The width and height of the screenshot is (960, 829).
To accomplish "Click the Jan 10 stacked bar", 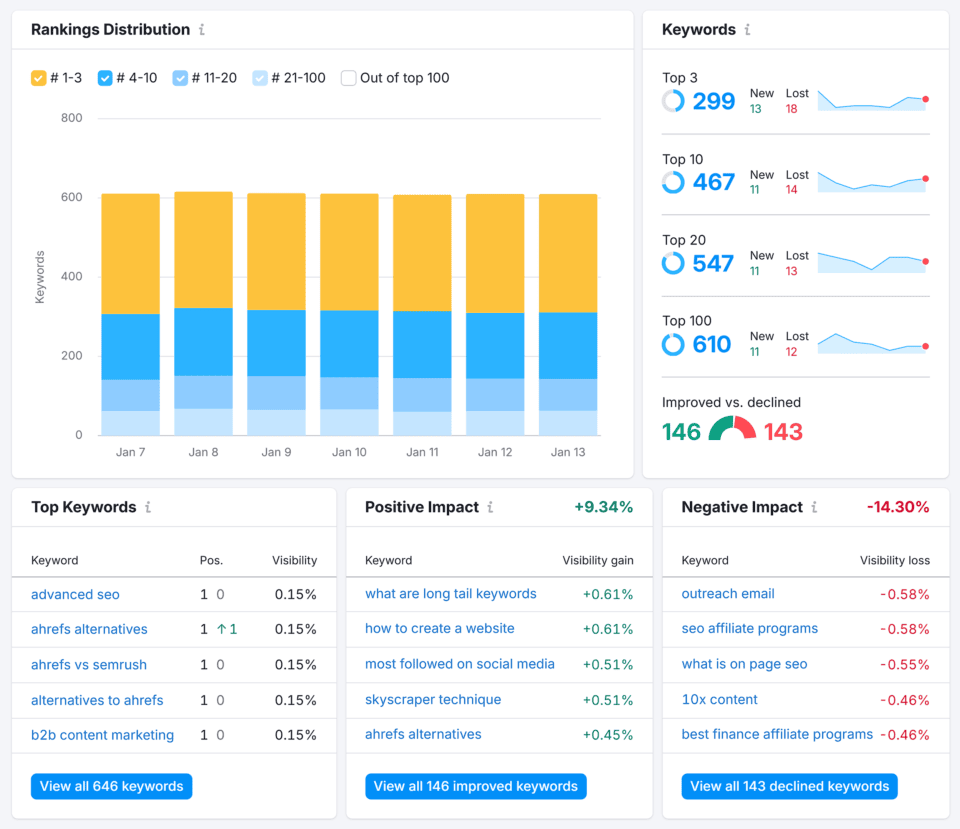I will pyautogui.click(x=349, y=314).
